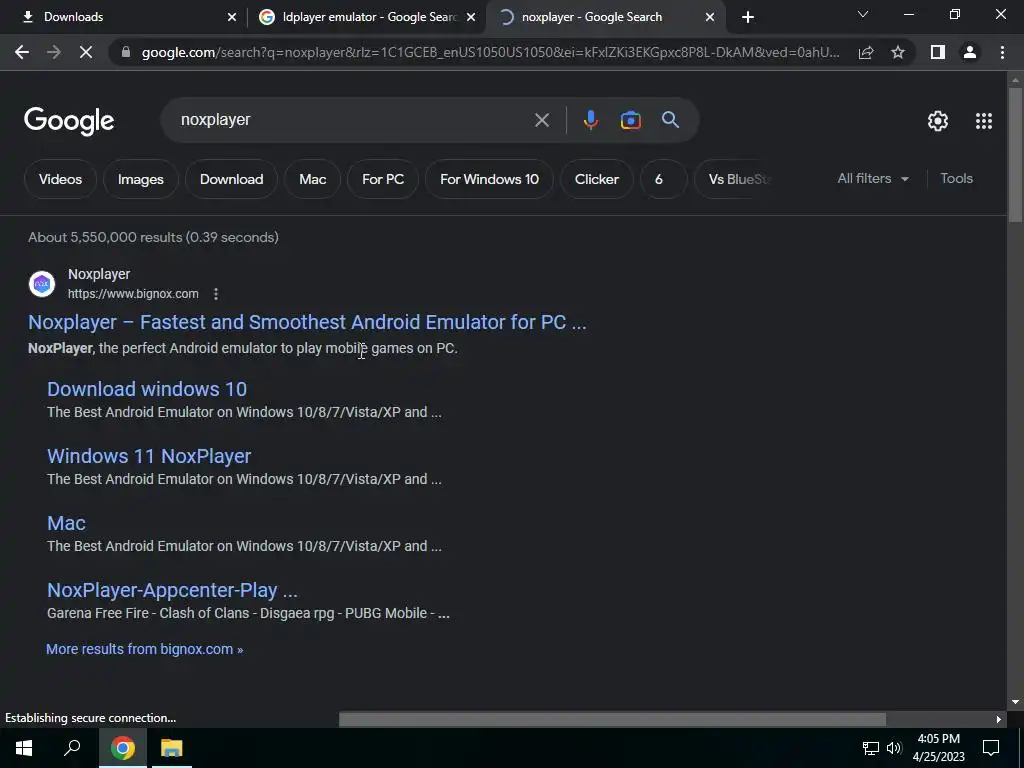Select the Mac filter chip
Screen dimensions: 1024x768
(312, 179)
